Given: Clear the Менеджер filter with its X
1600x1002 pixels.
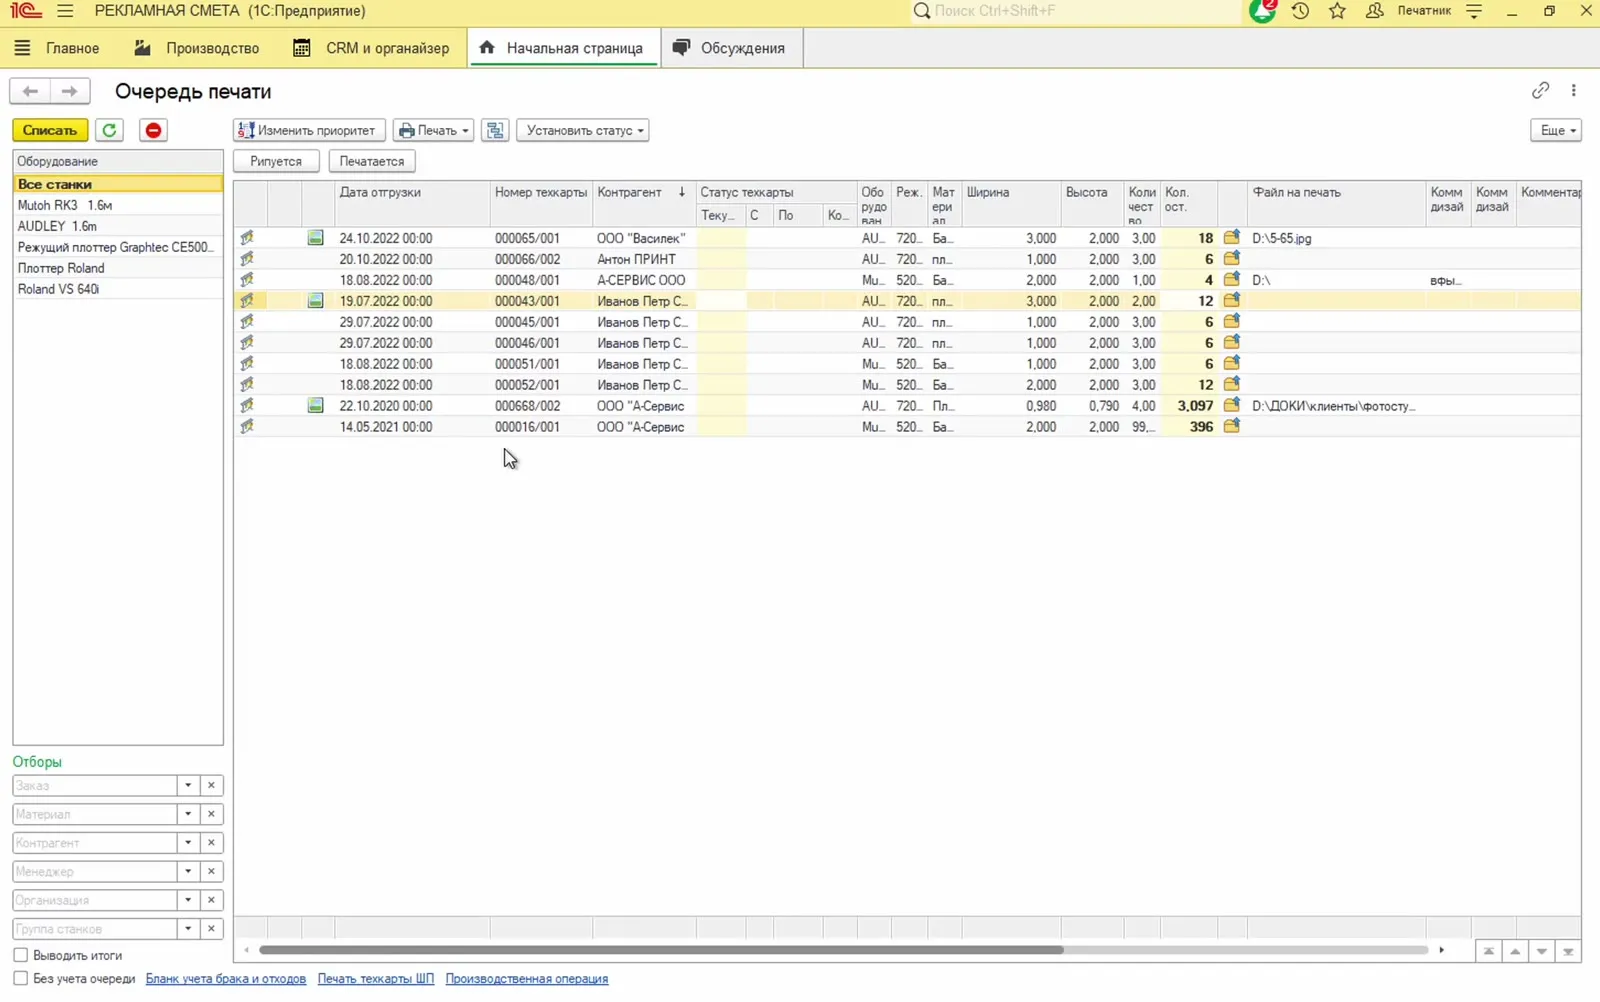Looking at the screenshot, I should tap(211, 871).
